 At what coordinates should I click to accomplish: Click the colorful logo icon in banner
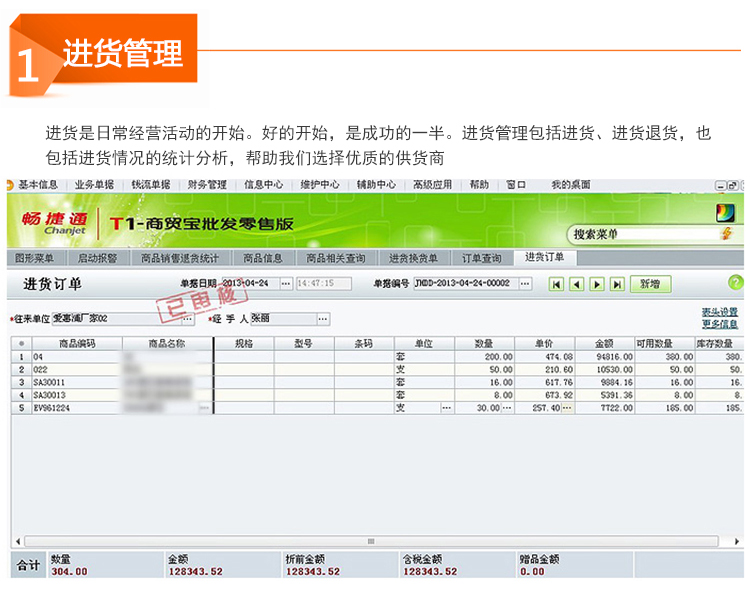tap(725, 212)
